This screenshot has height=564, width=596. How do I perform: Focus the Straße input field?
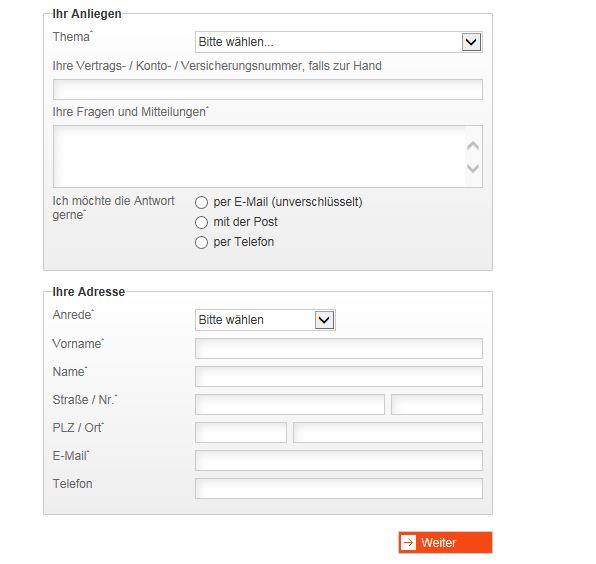coord(290,404)
